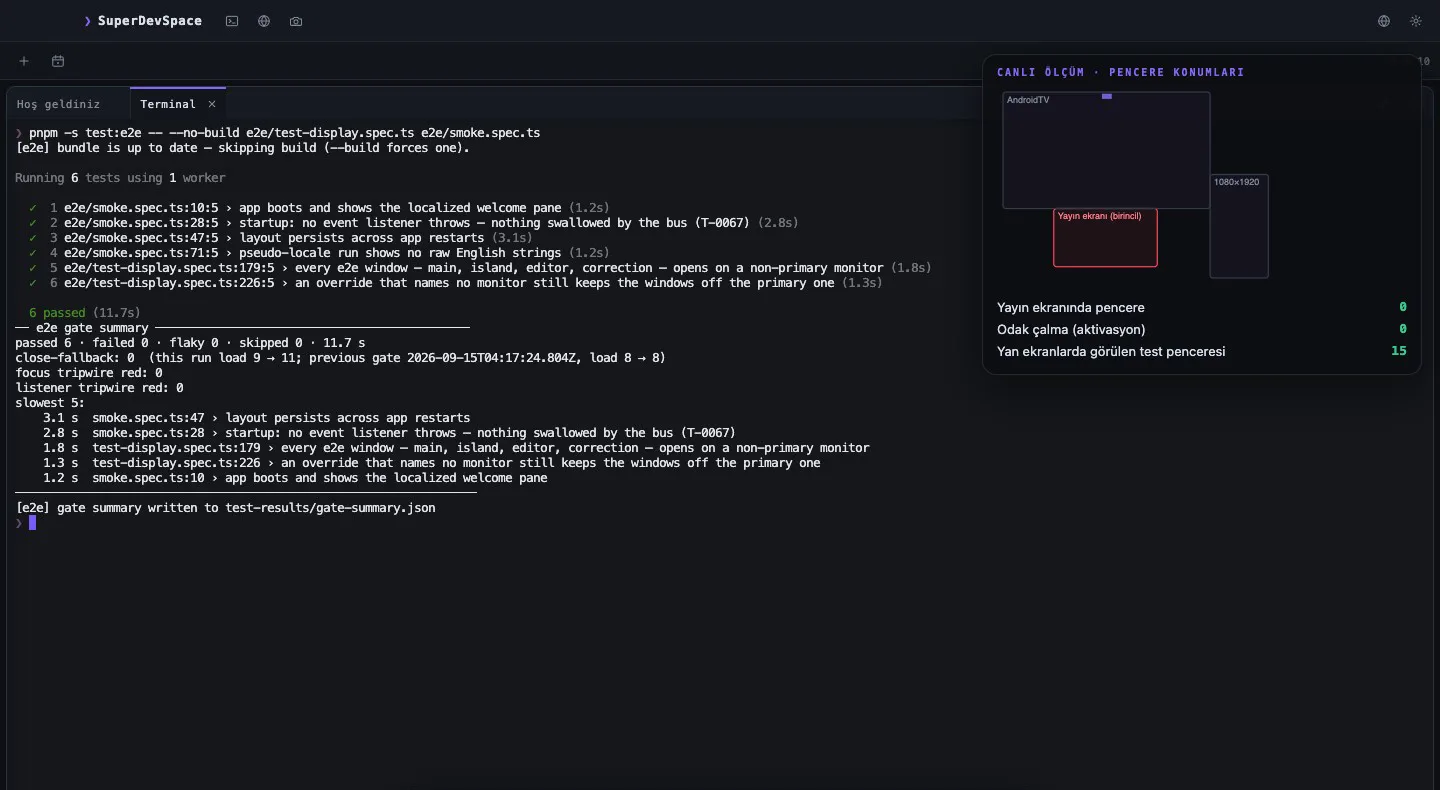Click the value 15 in the overlay
The height and width of the screenshot is (790, 1440).
pos(1399,351)
